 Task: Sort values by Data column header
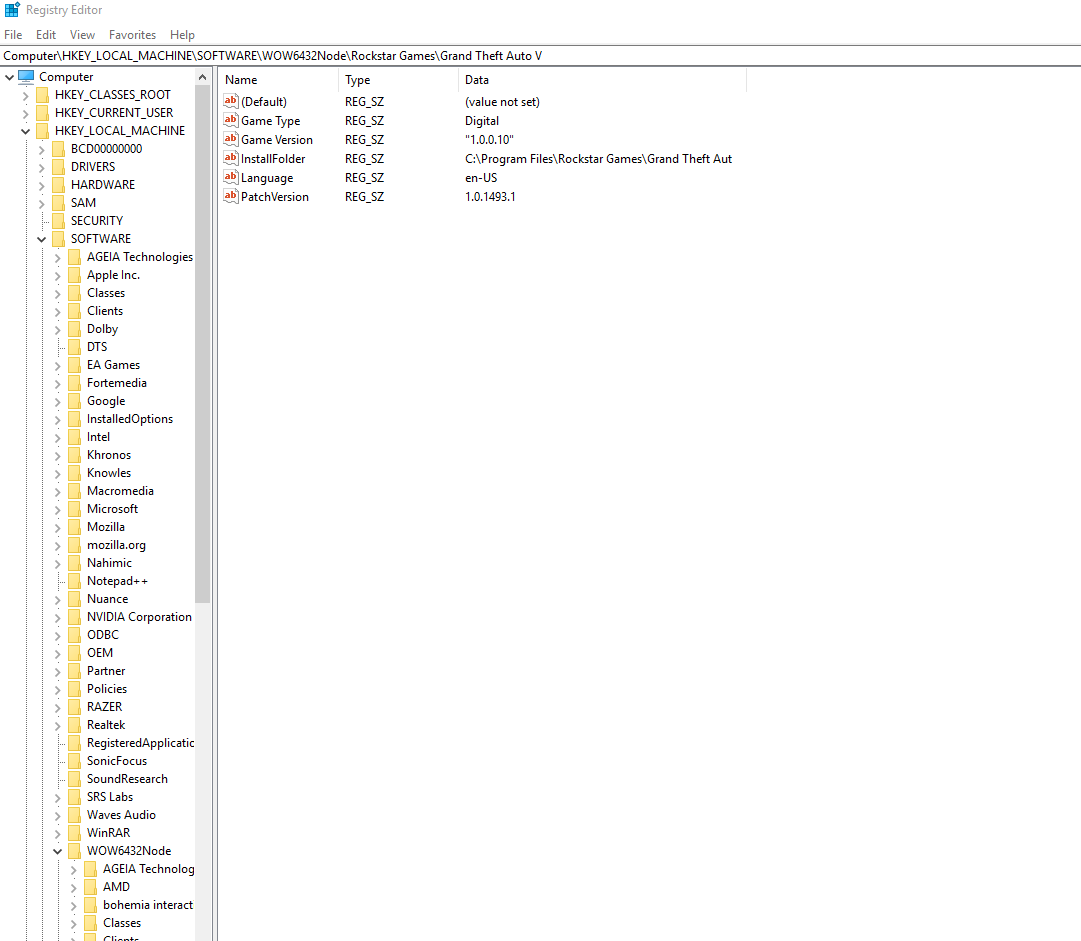click(602, 80)
